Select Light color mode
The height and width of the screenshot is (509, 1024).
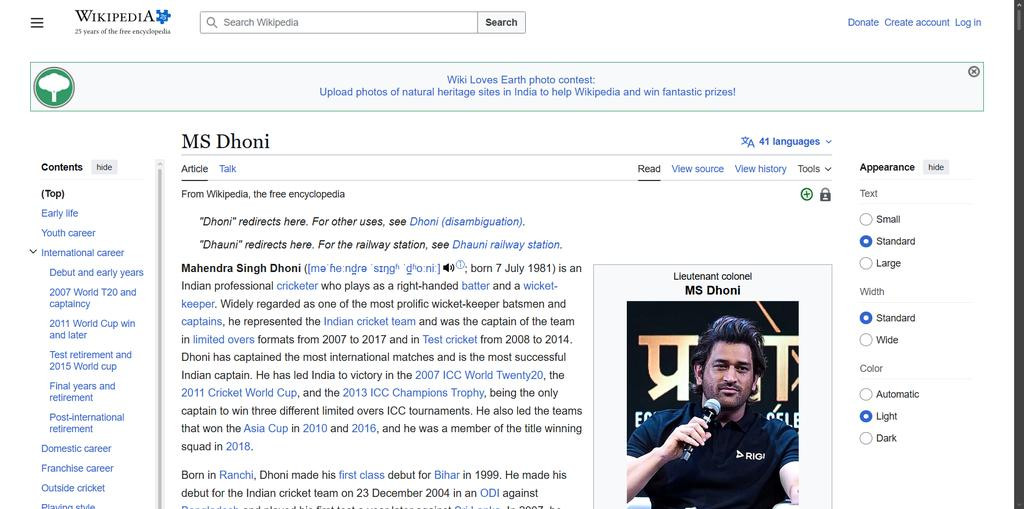(866, 416)
